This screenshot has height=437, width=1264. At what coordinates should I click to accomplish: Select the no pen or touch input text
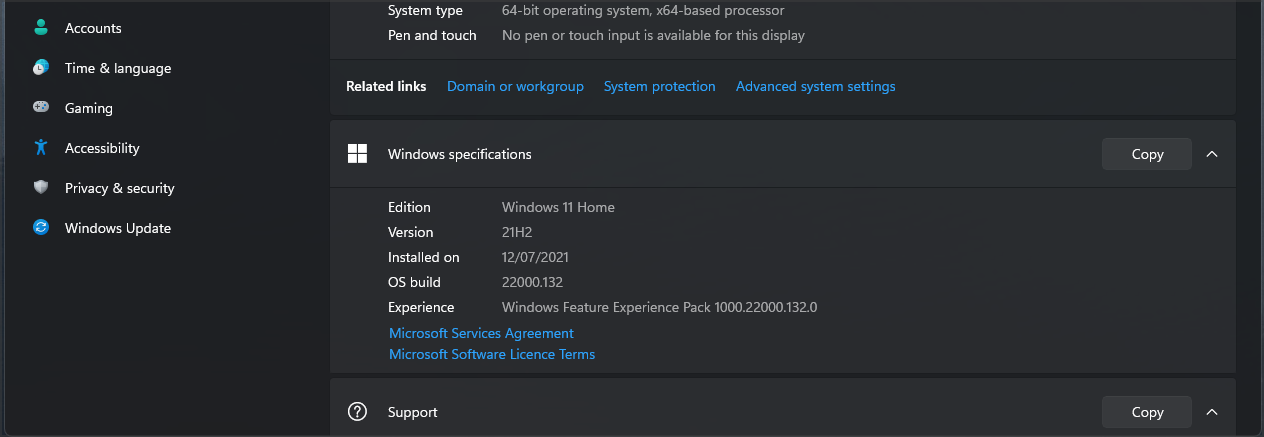click(x=653, y=35)
